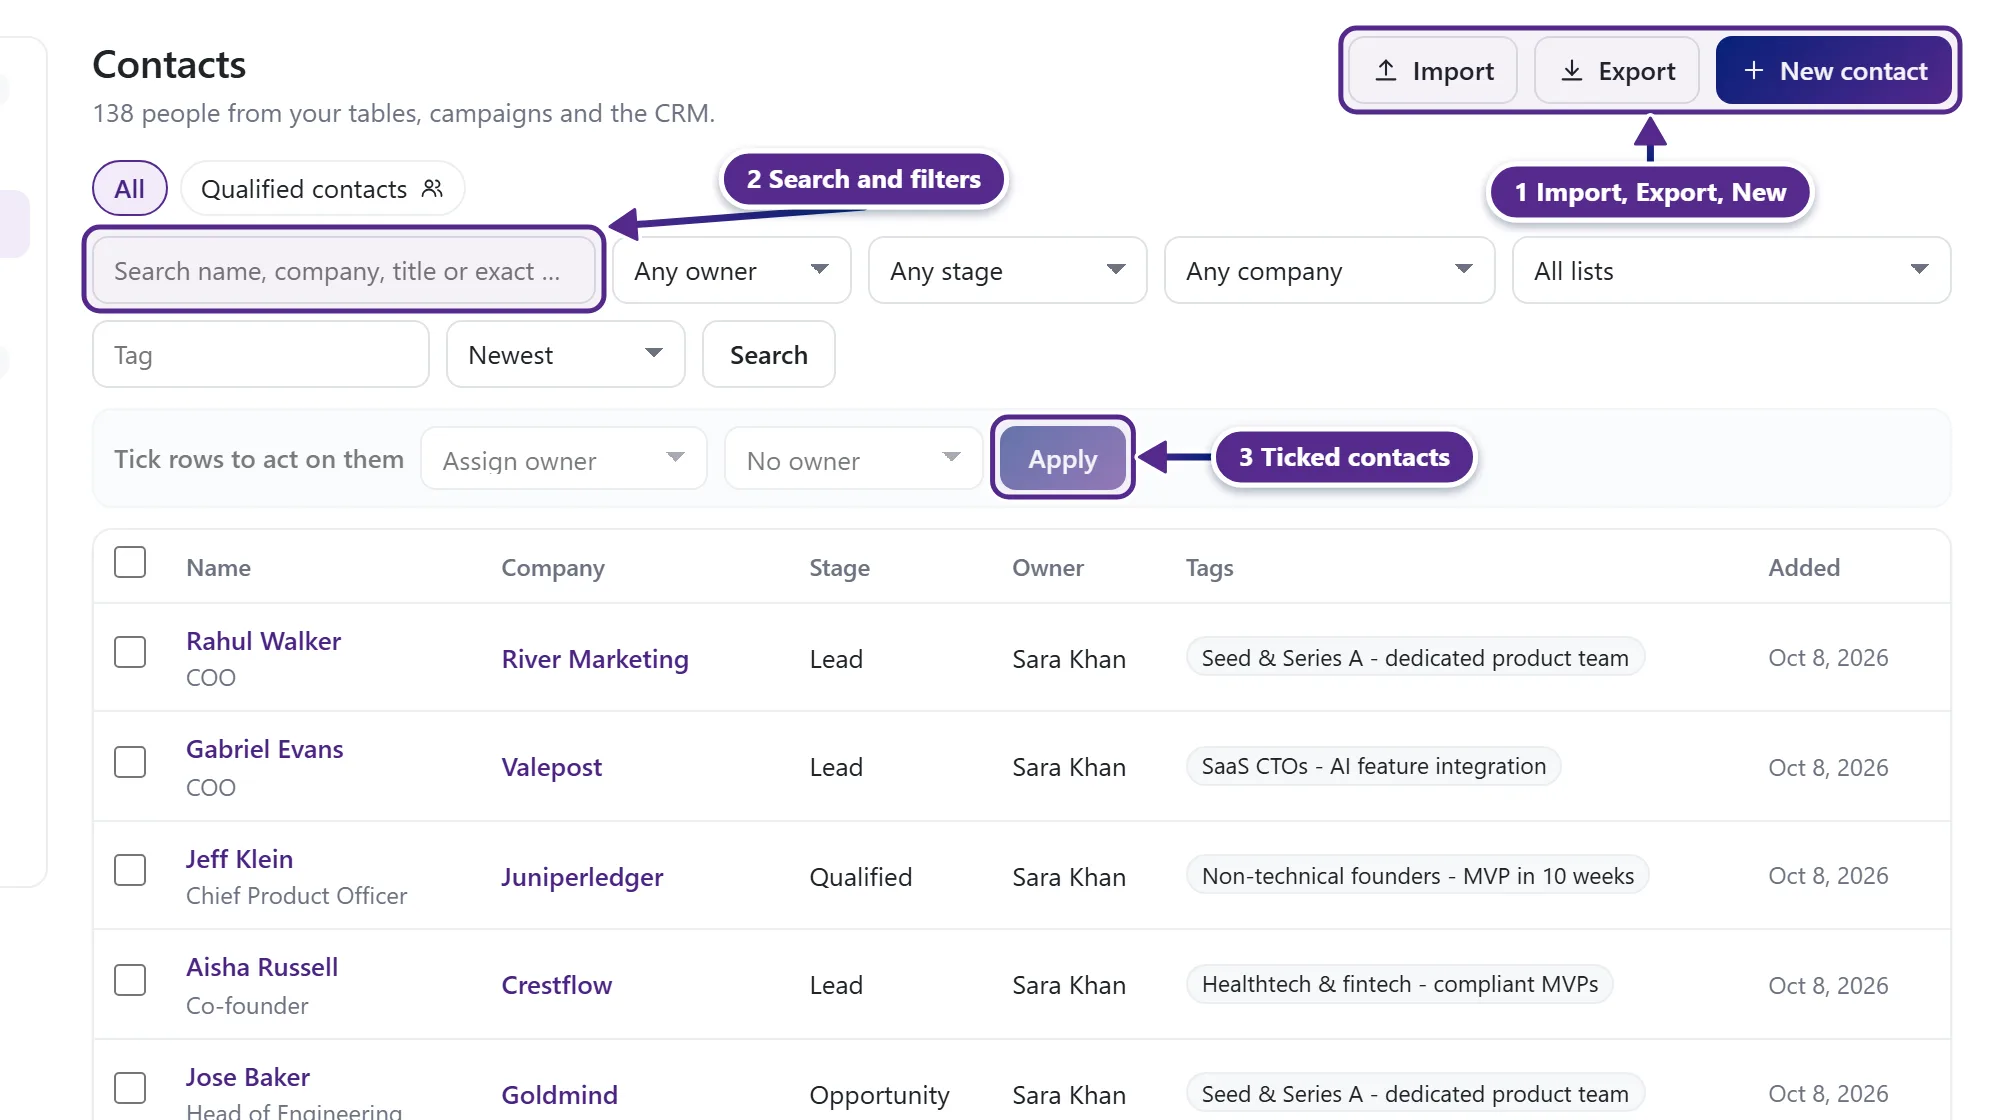Tick the checkbox for Gabriel Evans
This screenshot has height=1120, width=2000.
point(130,762)
